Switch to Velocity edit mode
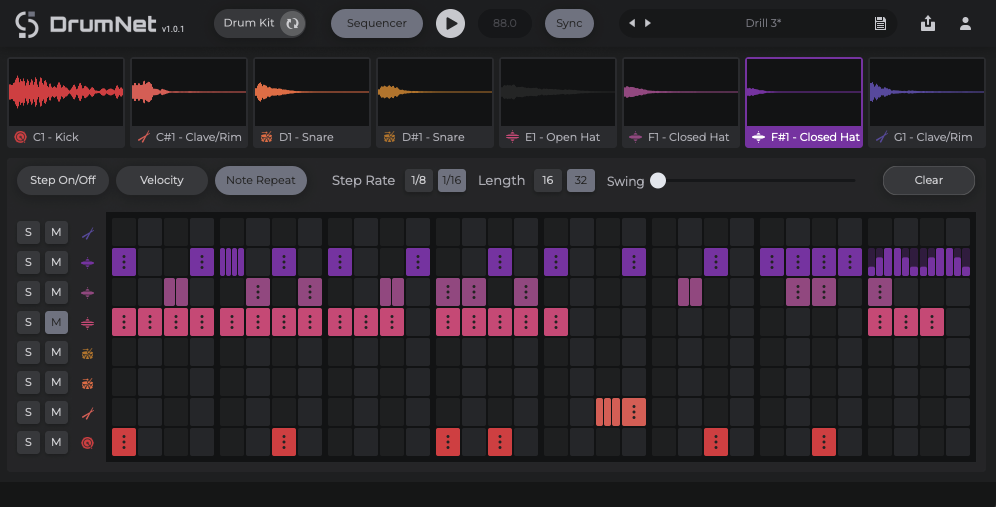Image resolution: width=996 pixels, height=507 pixels. 161,180
